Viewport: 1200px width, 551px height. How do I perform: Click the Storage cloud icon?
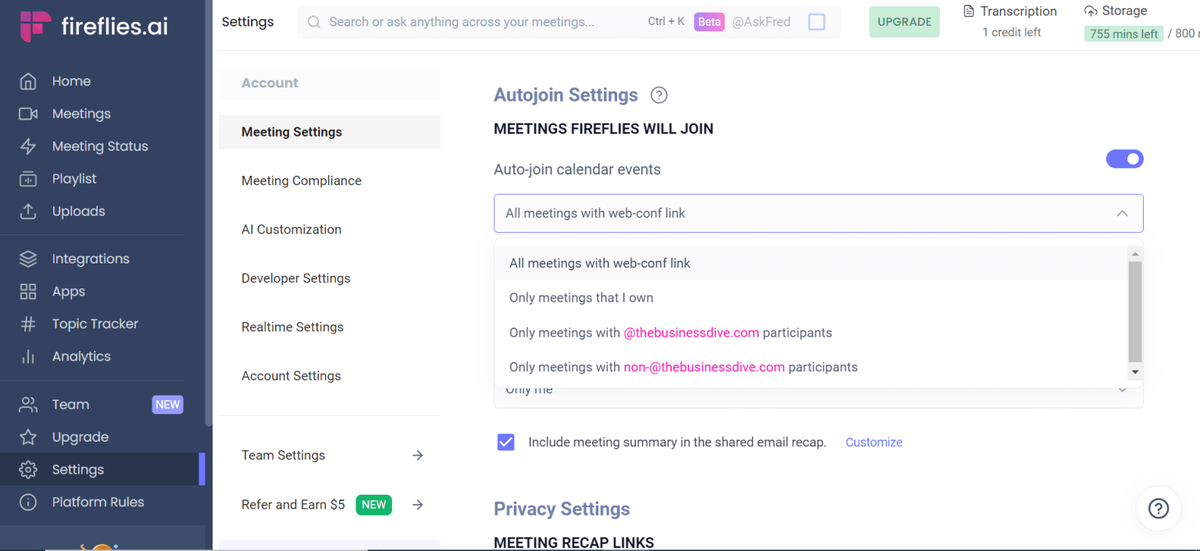[x=1091, y=11]
